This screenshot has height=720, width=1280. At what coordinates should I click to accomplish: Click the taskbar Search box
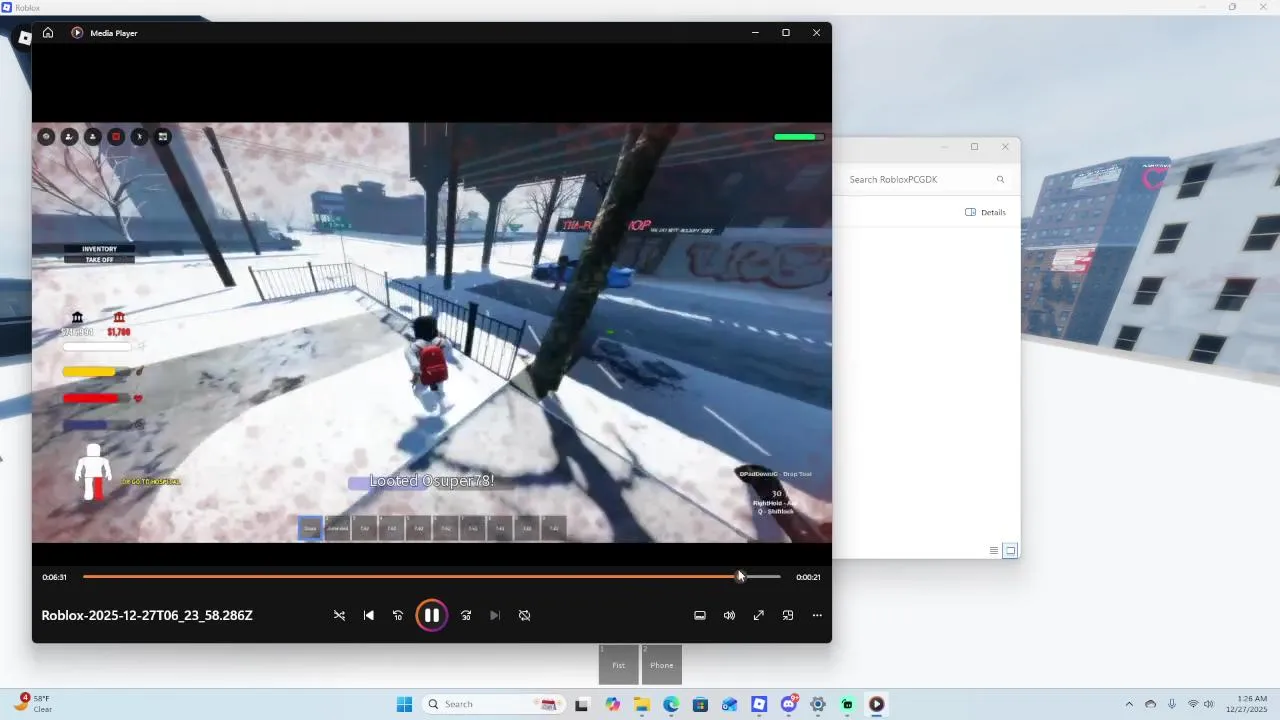[x=492, y=704]
